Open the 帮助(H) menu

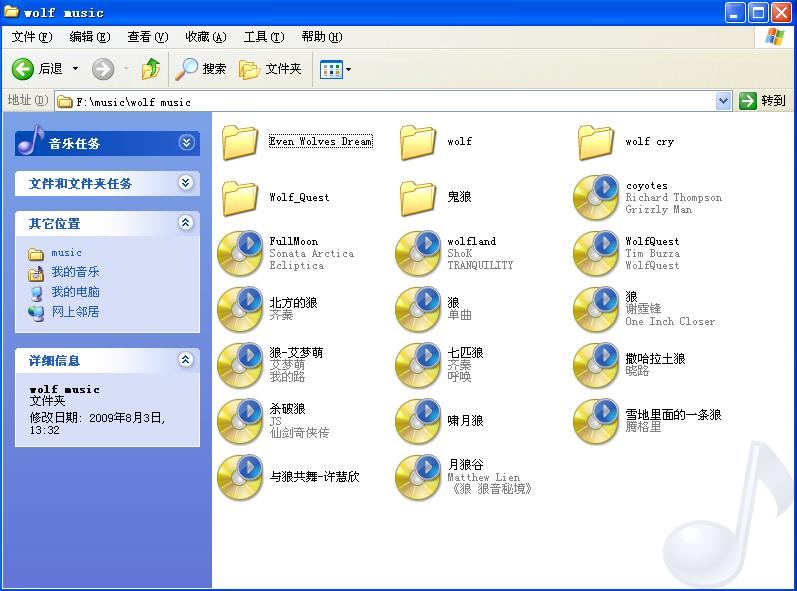click(x=322, y=37)
